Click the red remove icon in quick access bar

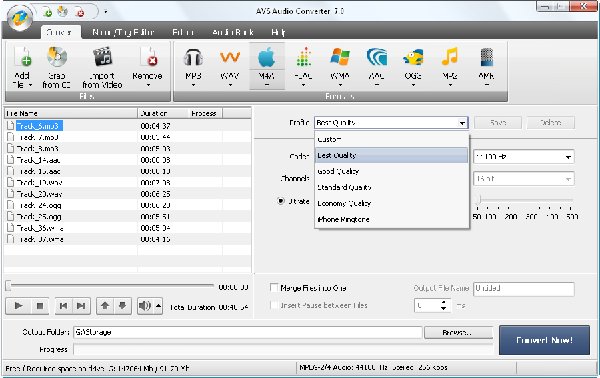coord(80,13)
